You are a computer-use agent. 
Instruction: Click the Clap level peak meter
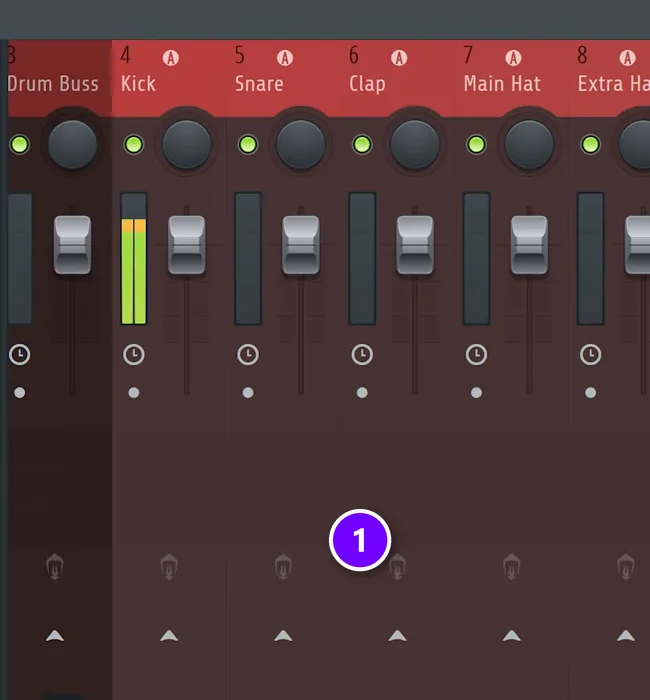tap(362, 258)
